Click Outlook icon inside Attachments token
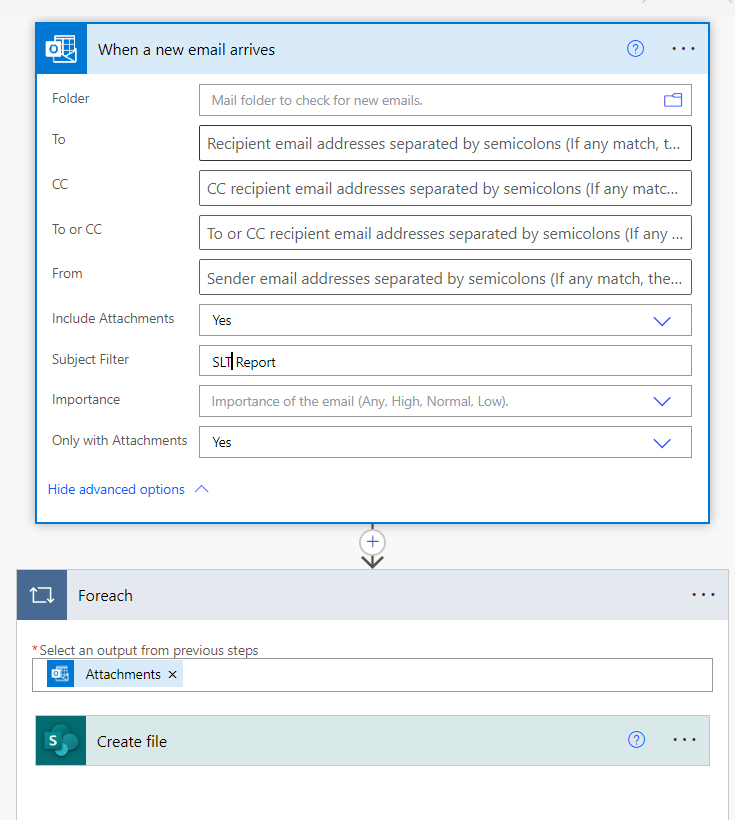Image resolution: width=735 pixels, height=820 pixels. [60, 674]
